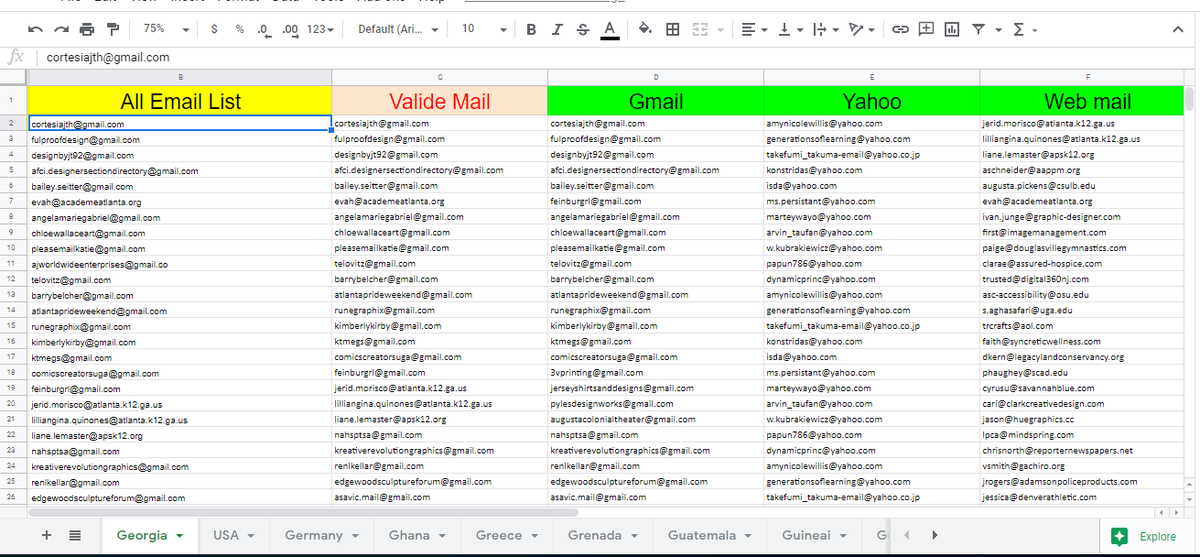Insert link using chain icon

click(x=900, y=29)
